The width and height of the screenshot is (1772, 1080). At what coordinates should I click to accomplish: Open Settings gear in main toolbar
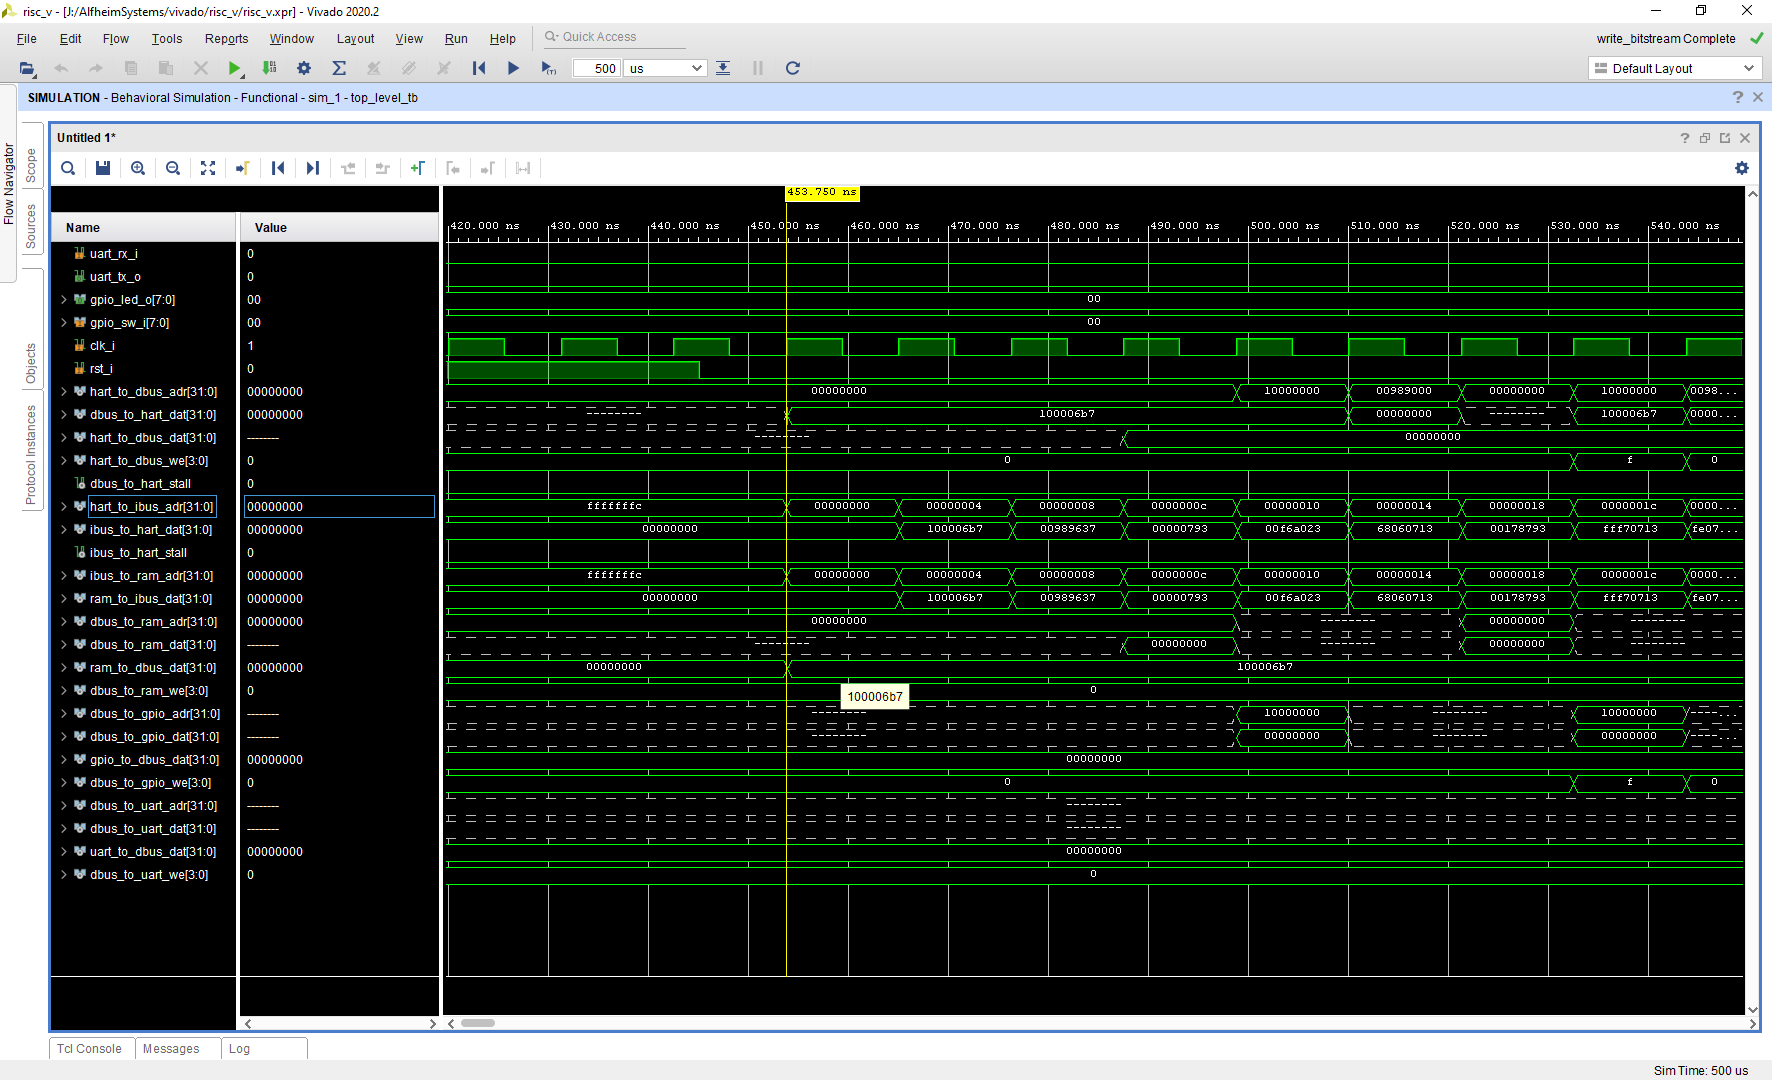(304, 68)
